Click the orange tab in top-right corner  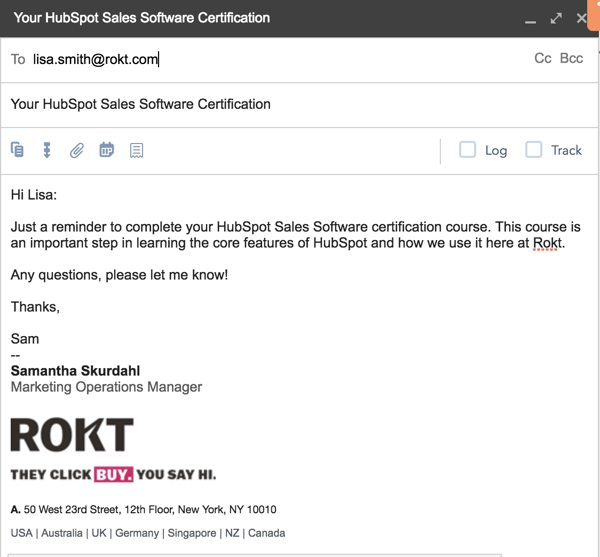pyautogui.click(x=594, y=5)
